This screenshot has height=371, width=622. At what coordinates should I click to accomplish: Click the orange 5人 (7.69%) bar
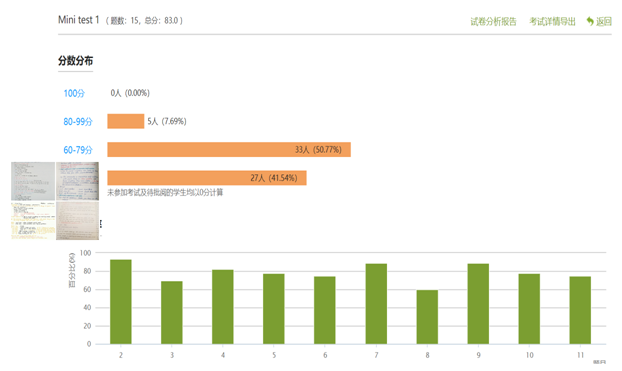coord(126,121)
